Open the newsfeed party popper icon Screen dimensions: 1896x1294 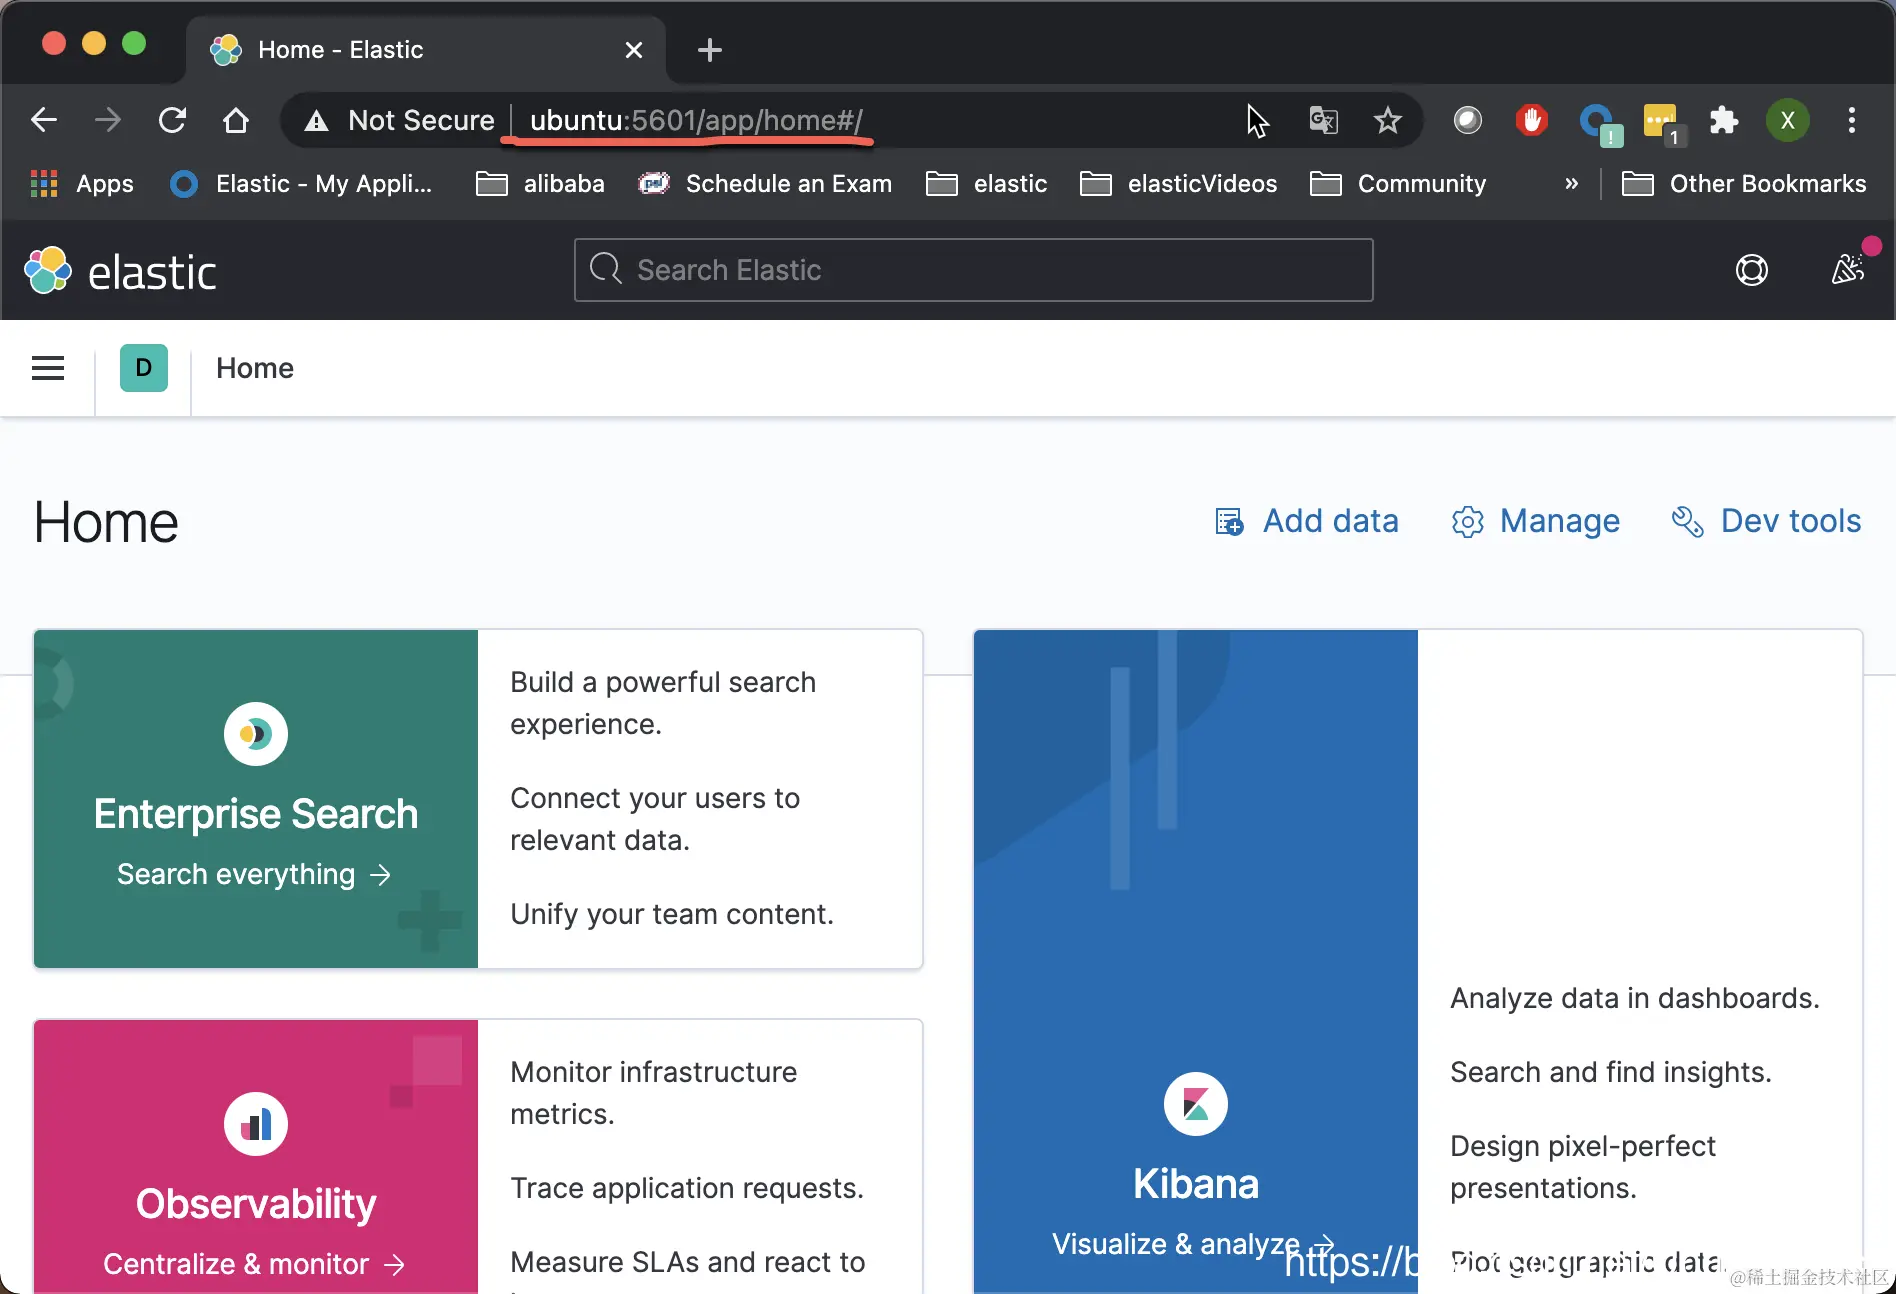point(1848,268)
